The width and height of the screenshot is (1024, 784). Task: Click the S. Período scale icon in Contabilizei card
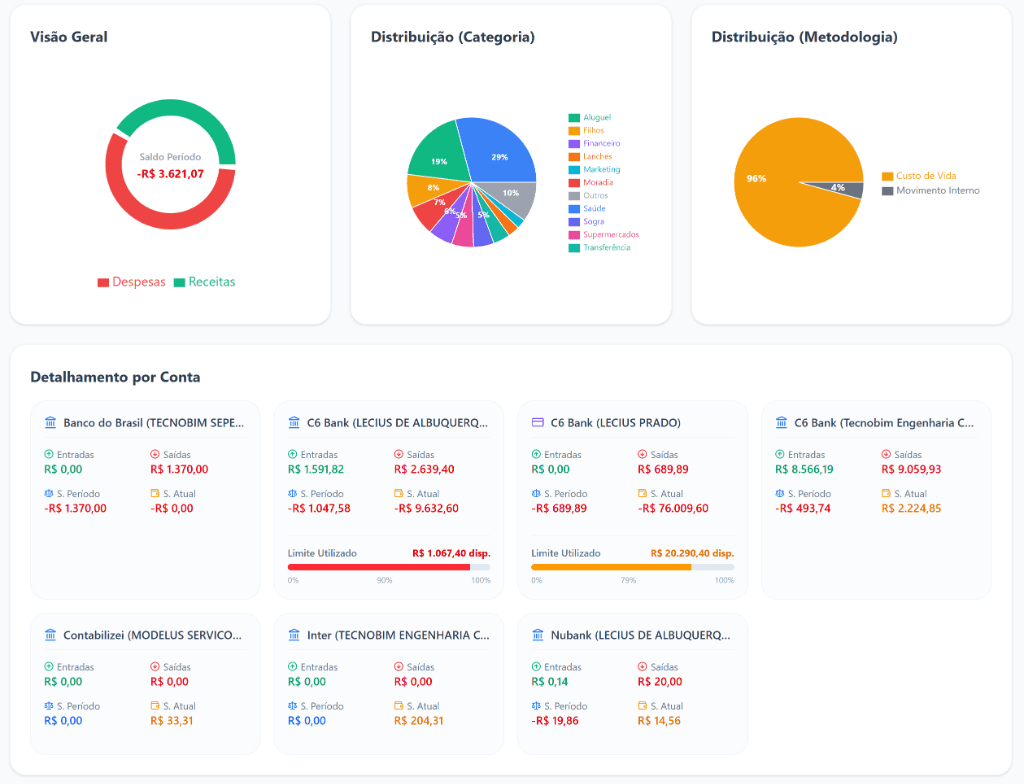pyautogui.click(x=50, y=706)
